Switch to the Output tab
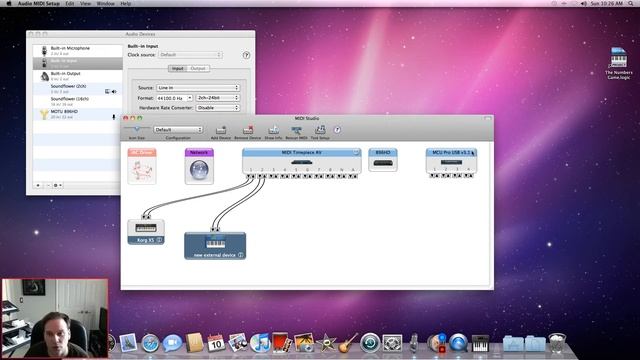The image size is (640, 360). (198, 69)
